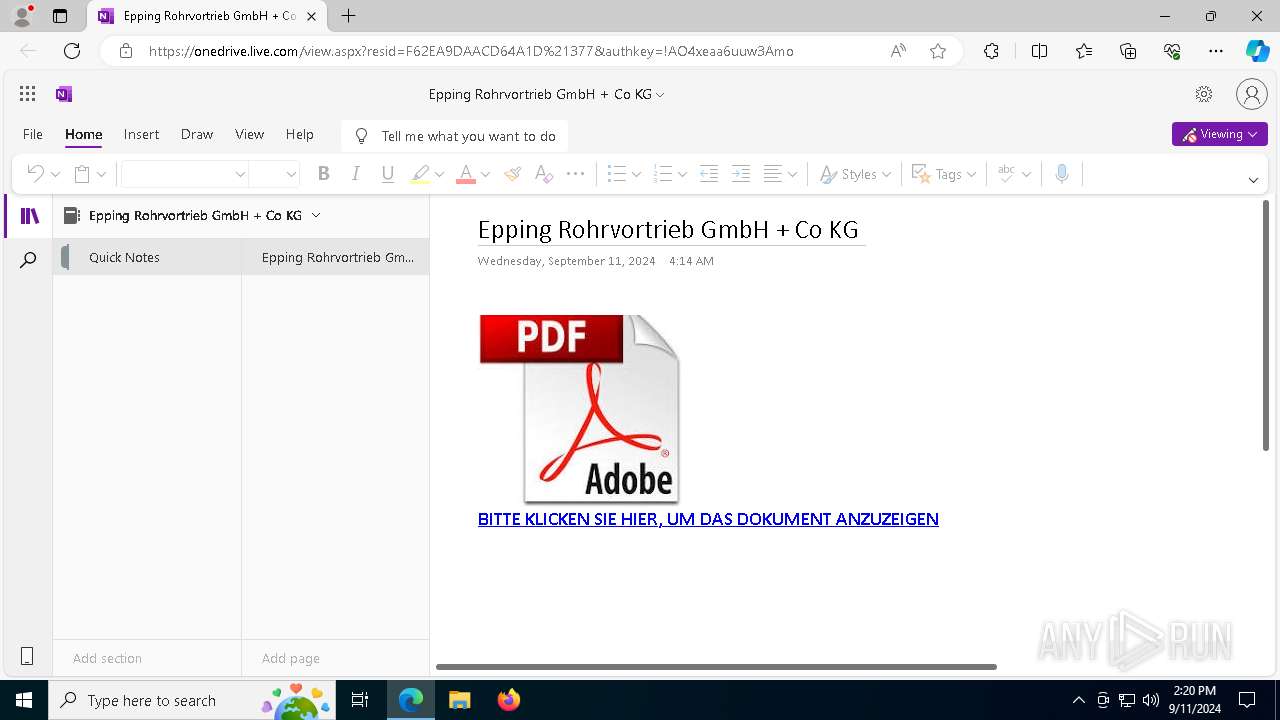Screen dimensions: 1280x720
Task: Open the Help tab
Action: pos(299,134)
